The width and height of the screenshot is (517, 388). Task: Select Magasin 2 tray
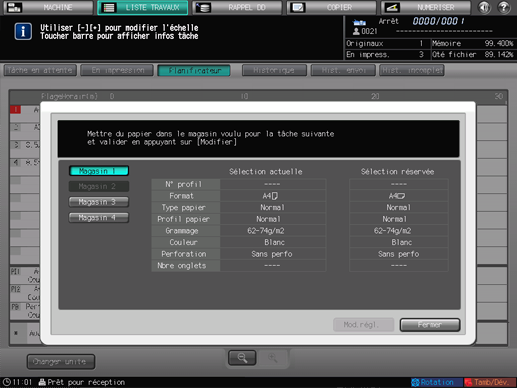[x=99, y=186]
